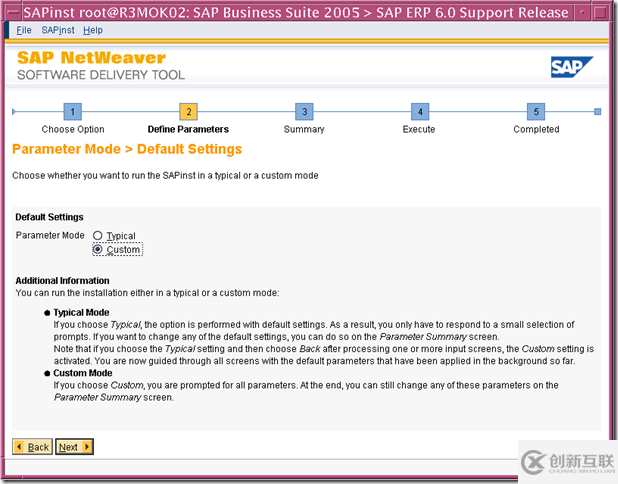Click the 'Define Parameters' step label
618x484 pixels.
(188, 129)
